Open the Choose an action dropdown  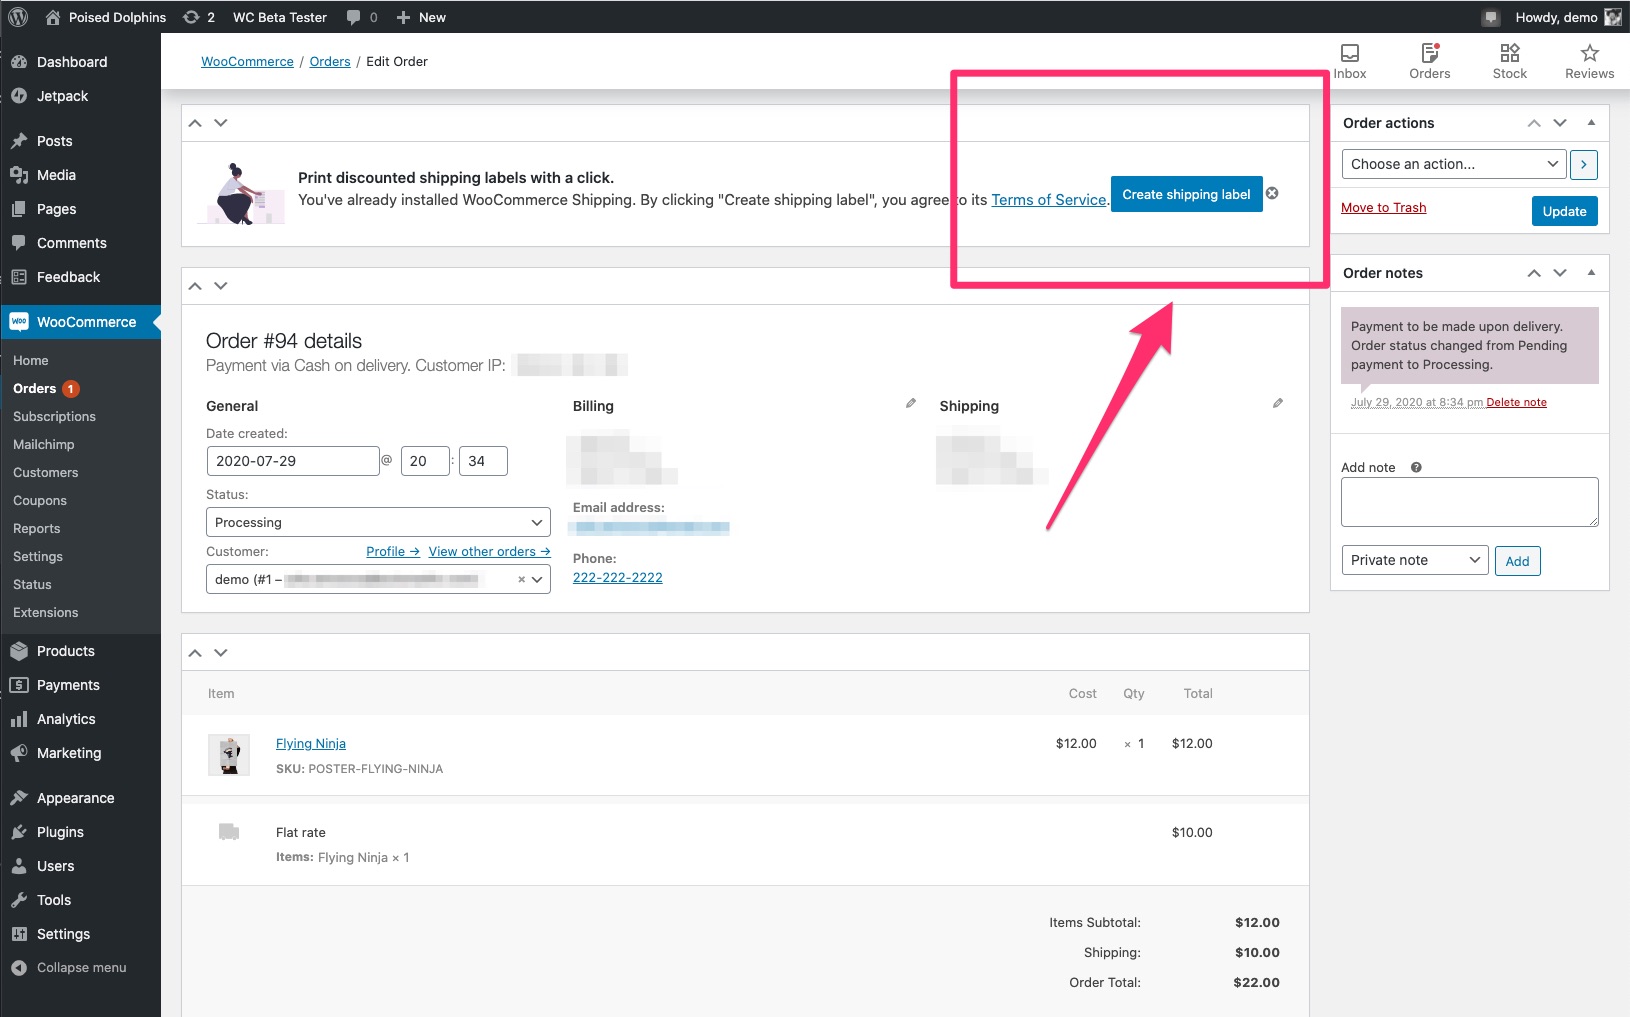click(x=1454, y=164)
